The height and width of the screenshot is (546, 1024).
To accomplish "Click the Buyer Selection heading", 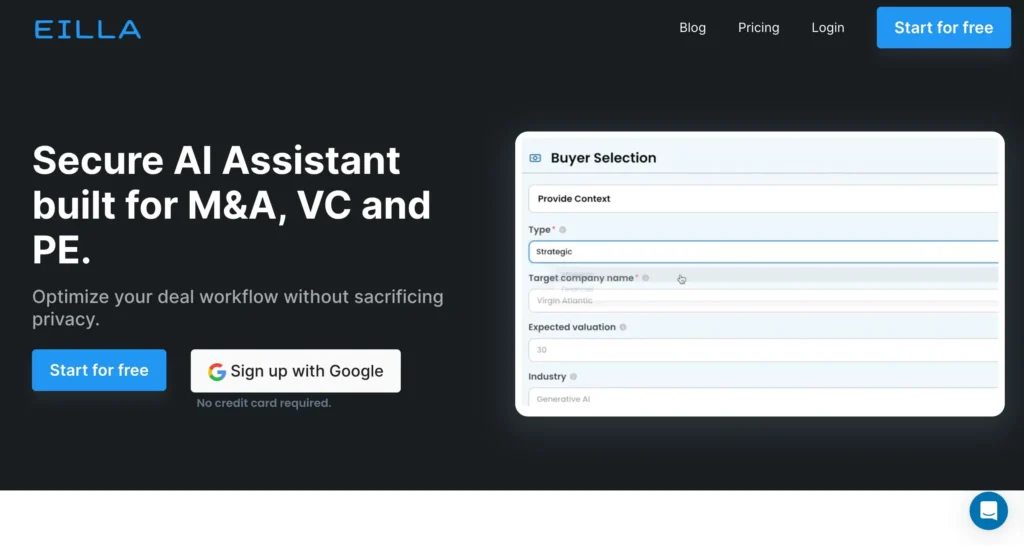I will (603, 158).
